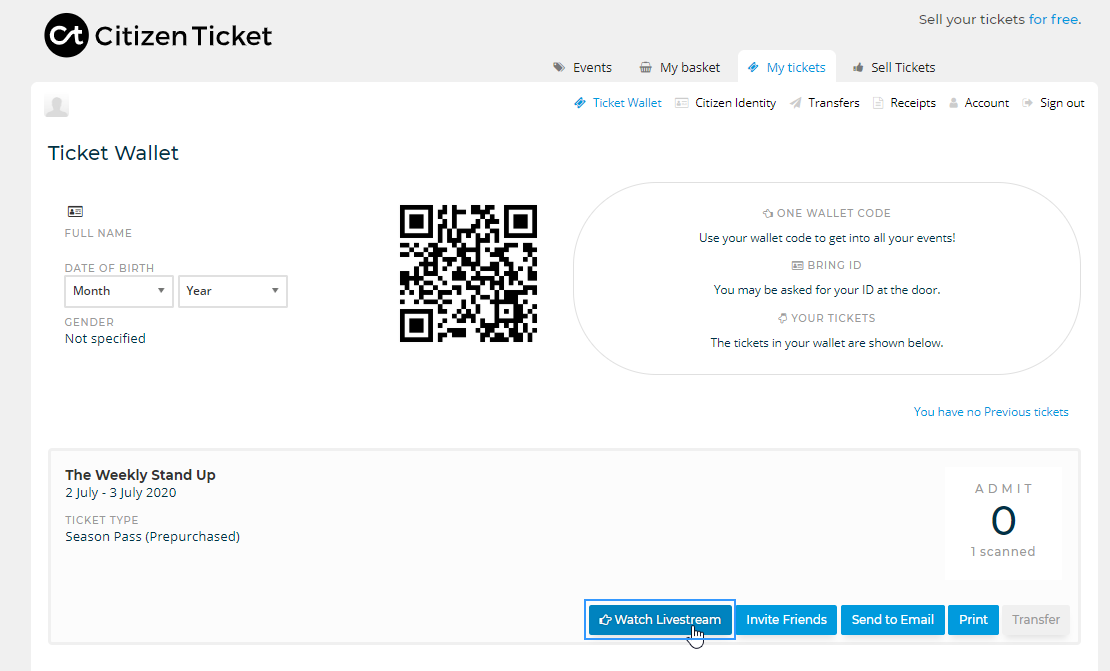Click the ADMIT count box

tap(1003, 522)
